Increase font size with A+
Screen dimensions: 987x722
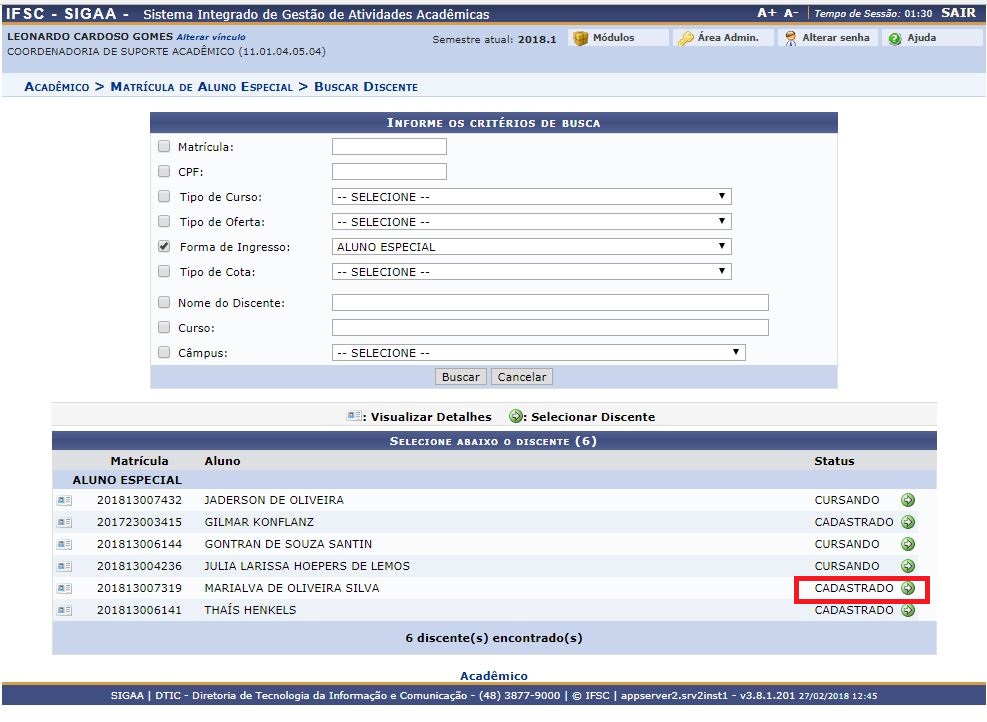pyautogui.click(x=766, y=13)
